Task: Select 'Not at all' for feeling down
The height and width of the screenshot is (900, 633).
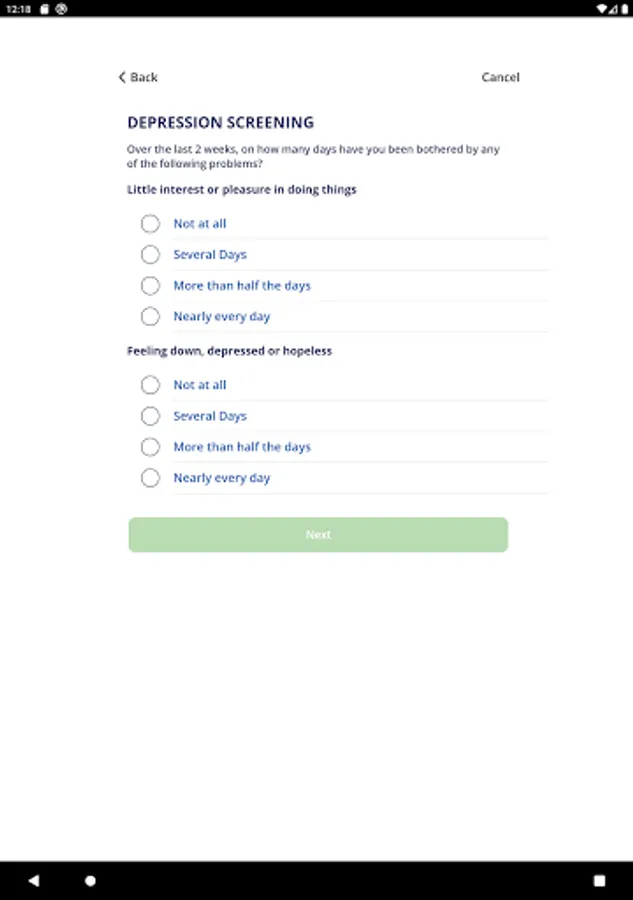Action: pos(150,385)
